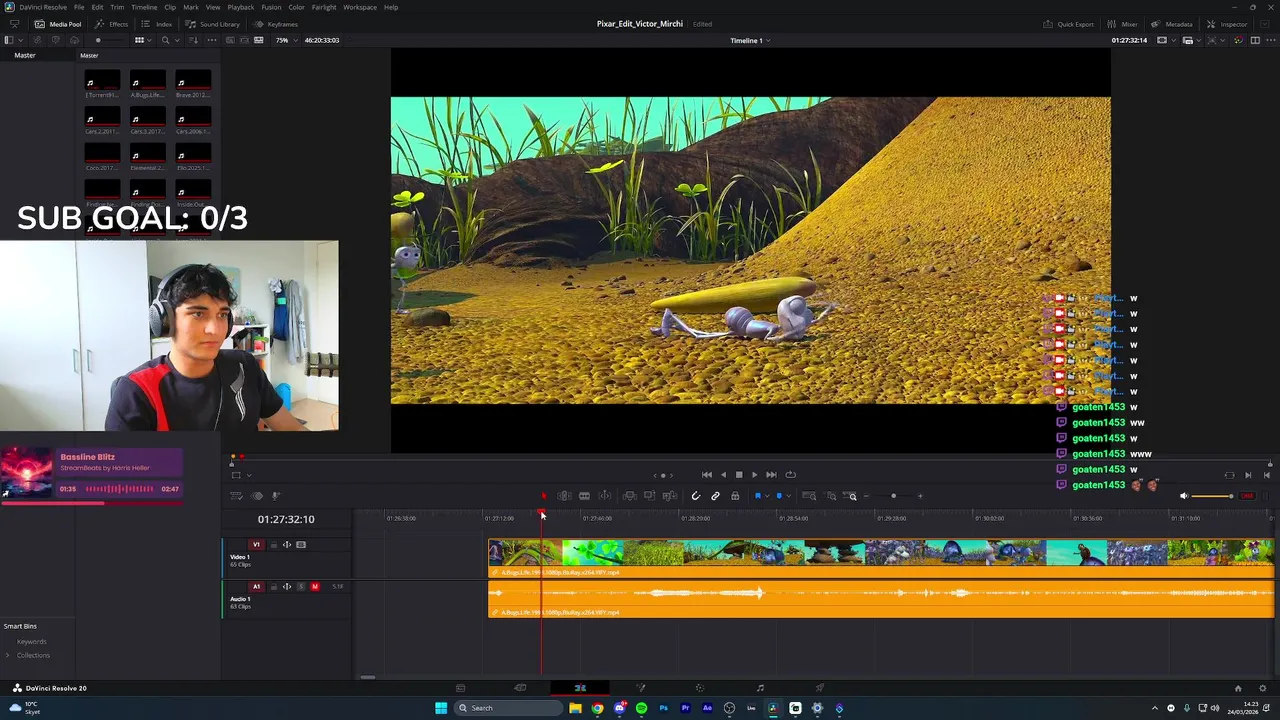Adjust the timeline zoom slider
The image size is (1280, 720).
point(893,496)
